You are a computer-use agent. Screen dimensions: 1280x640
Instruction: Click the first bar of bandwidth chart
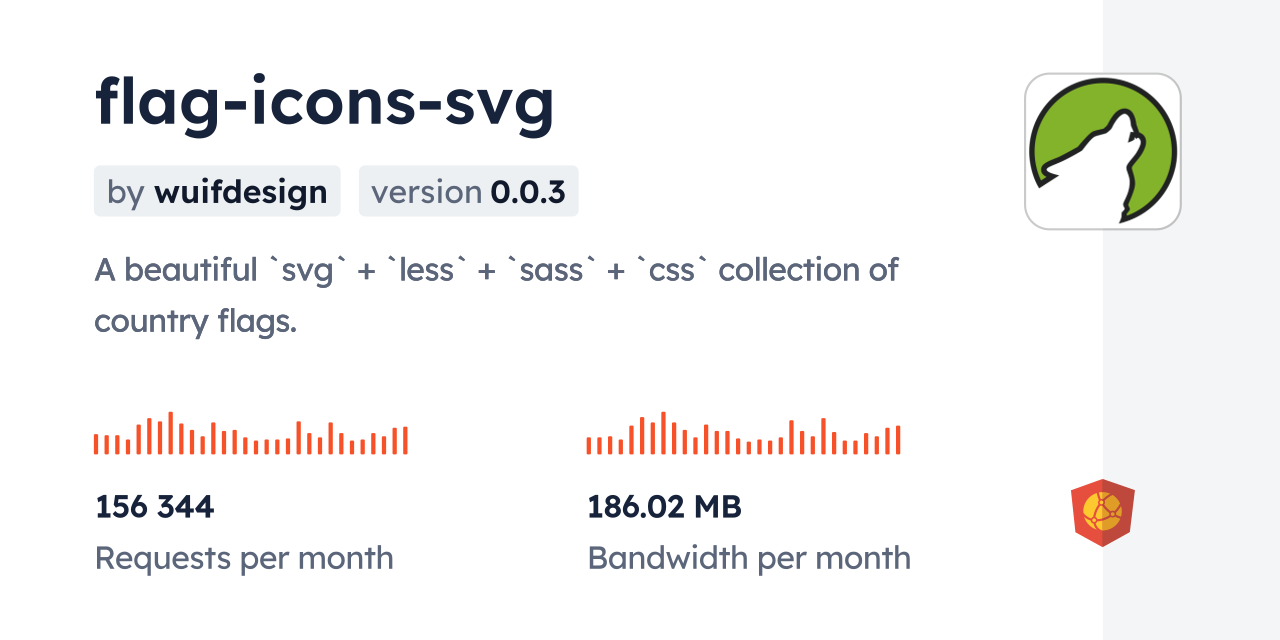(x=589, y=446)
